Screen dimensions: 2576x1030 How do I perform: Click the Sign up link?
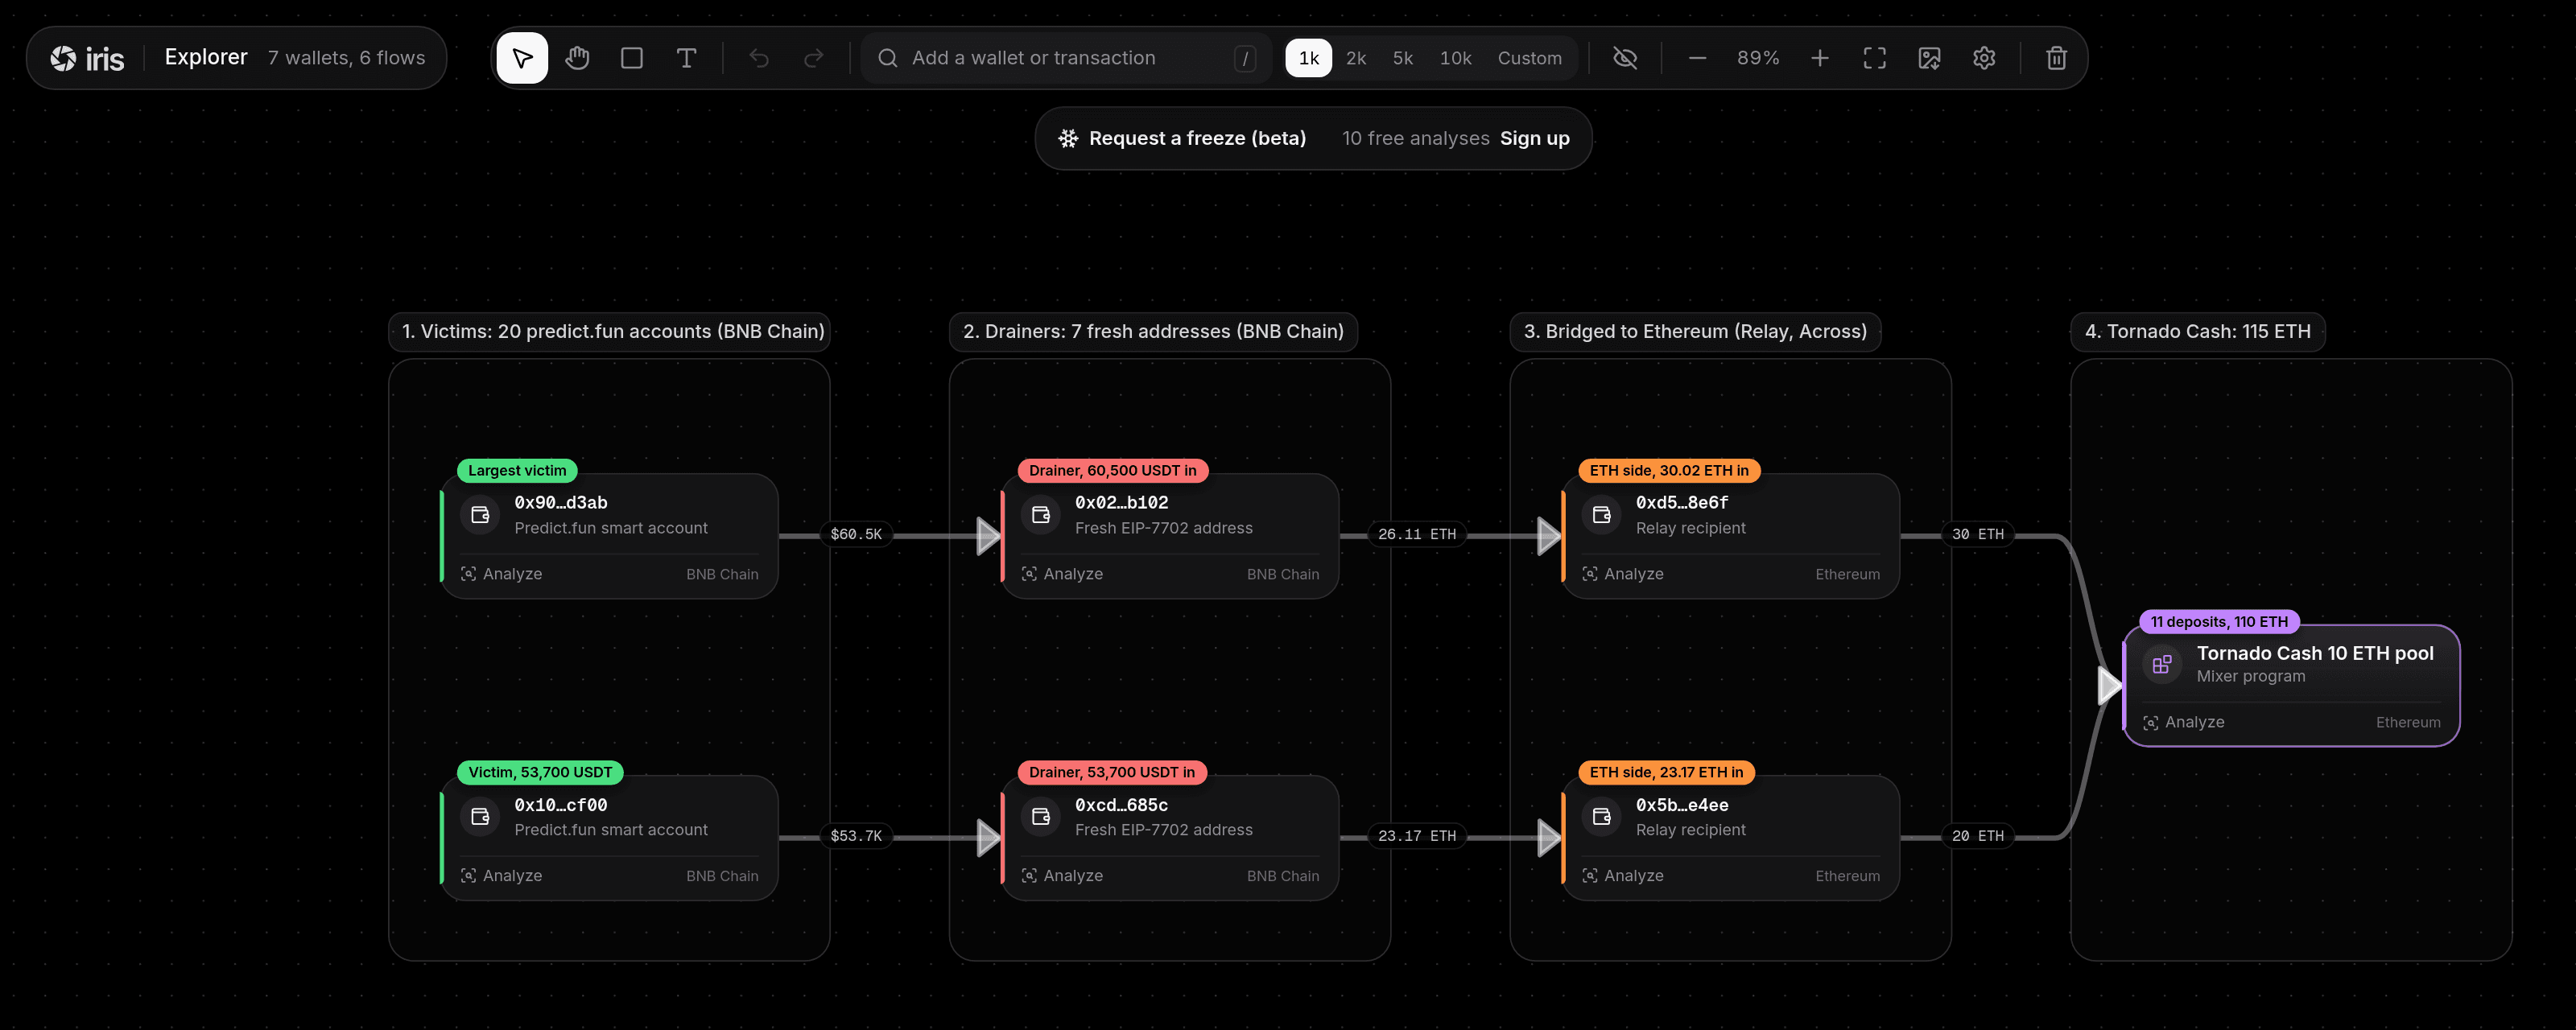point(1534,138)
